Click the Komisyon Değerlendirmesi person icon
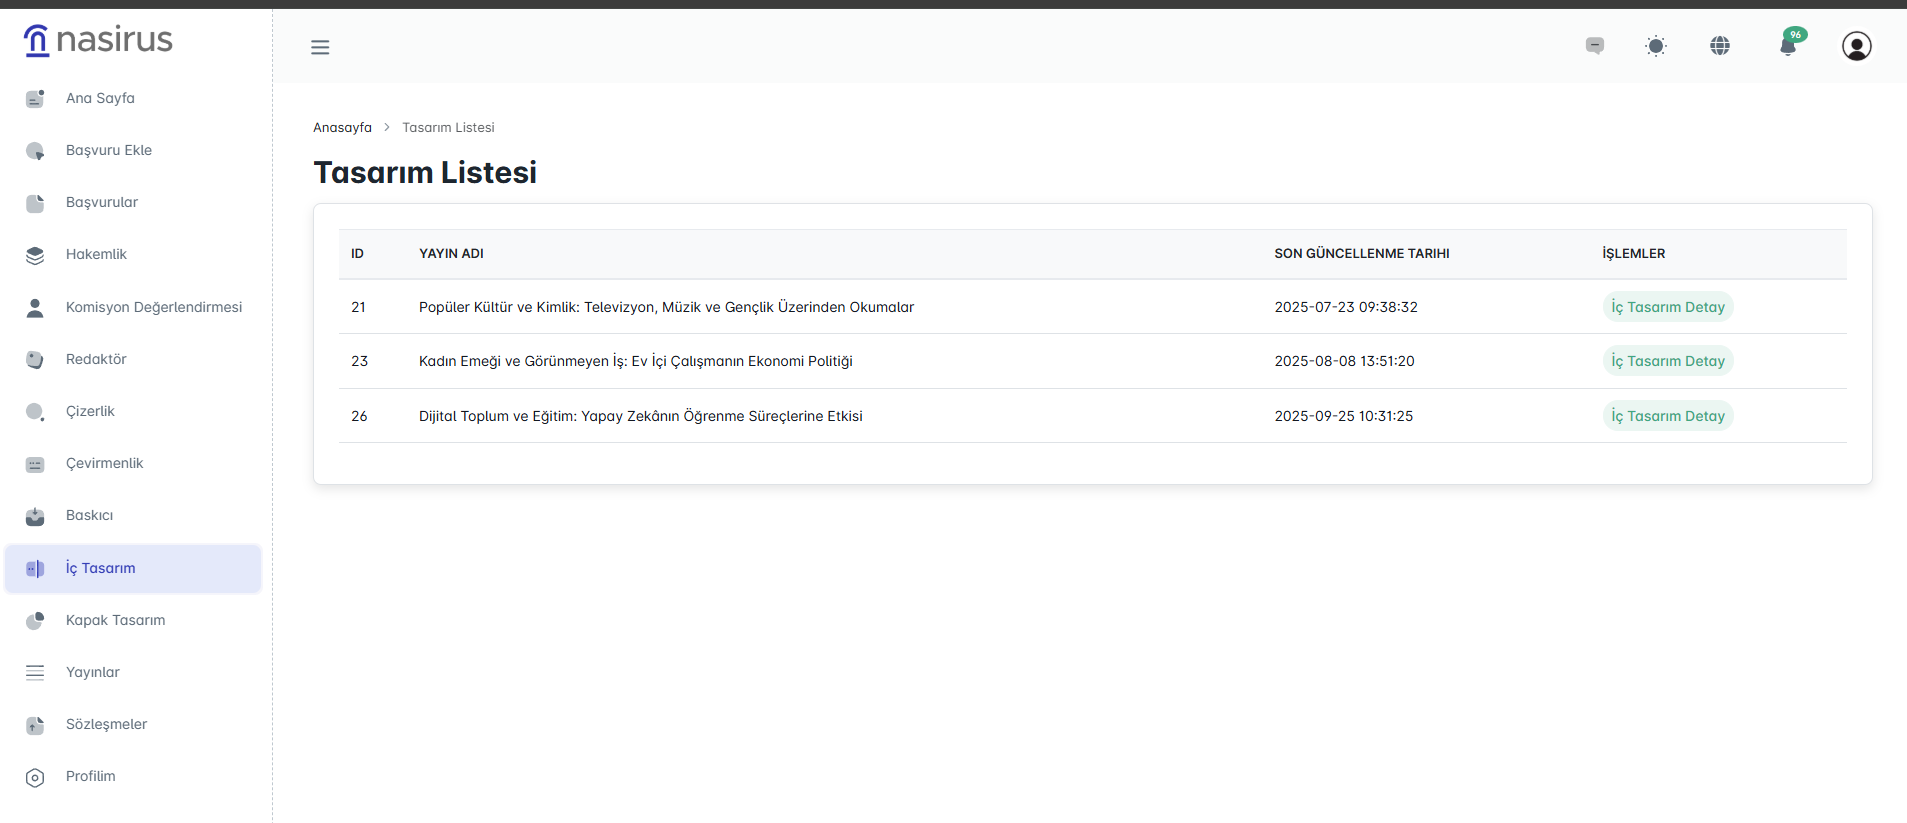The width and height of the screenshot is (1907, 823). pos(35,307)
